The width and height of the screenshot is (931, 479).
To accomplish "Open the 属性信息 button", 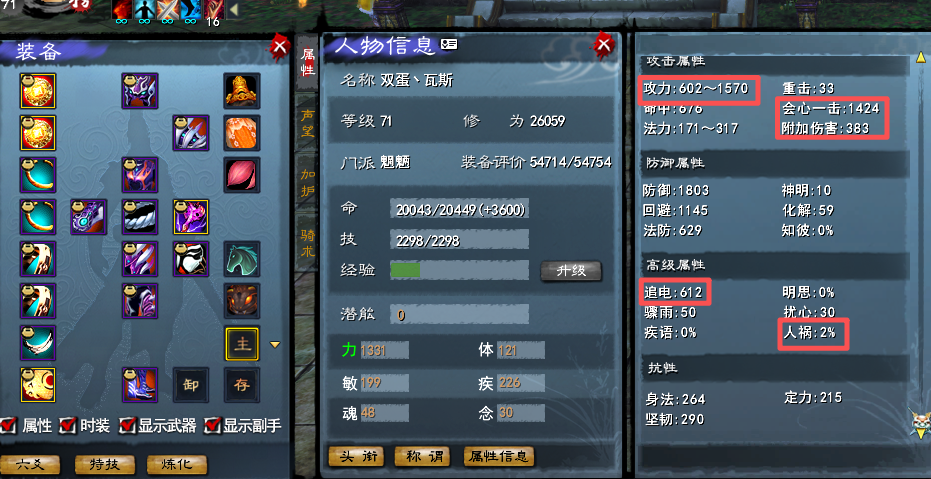I will click(x=499, y=456).
